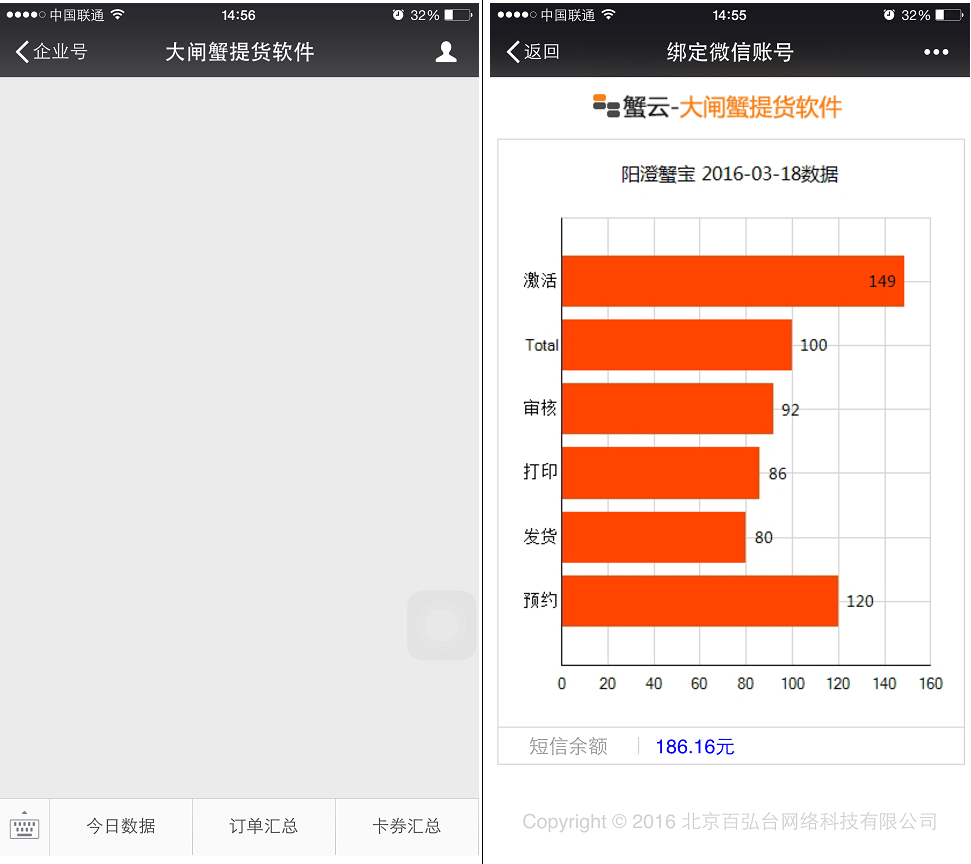Select the 预约 bar showing 120
This screenshot has height=864, width=971.
point(700,601)
